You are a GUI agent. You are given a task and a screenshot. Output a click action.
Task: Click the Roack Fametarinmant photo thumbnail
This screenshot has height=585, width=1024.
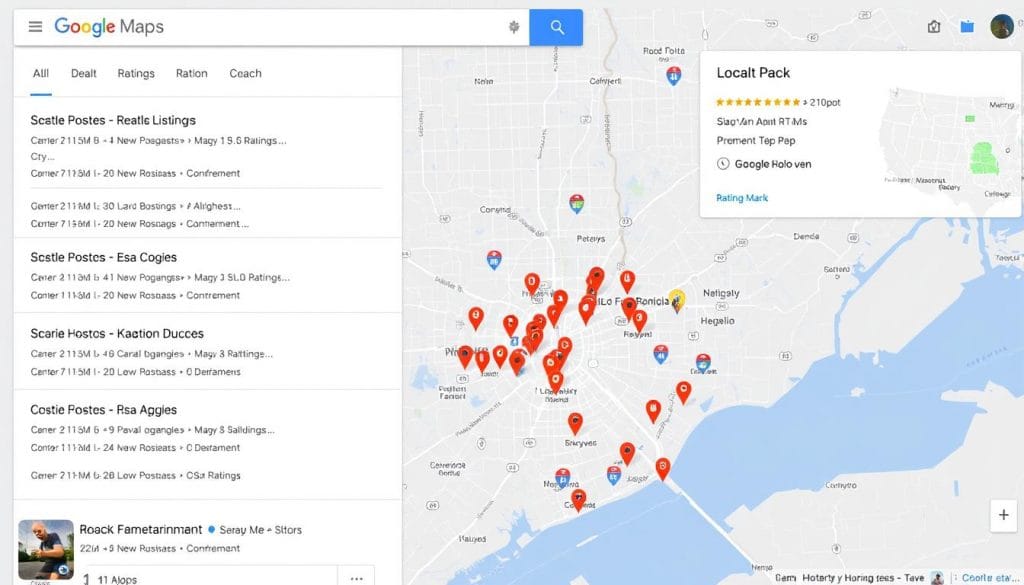click(x=46, y=550)
